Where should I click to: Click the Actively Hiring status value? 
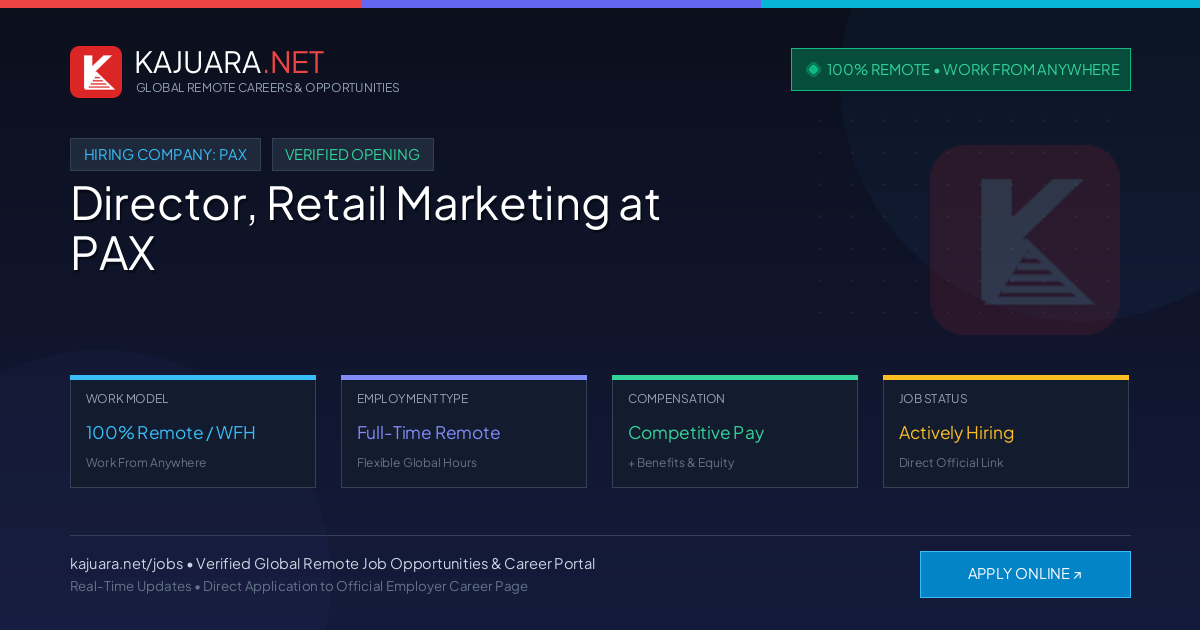(956, 433)
